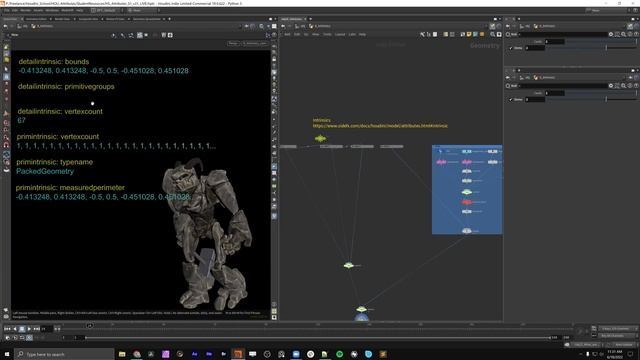Select the yellow-green node under Intrinsics note
640x360 pixels.
point(320,138)
